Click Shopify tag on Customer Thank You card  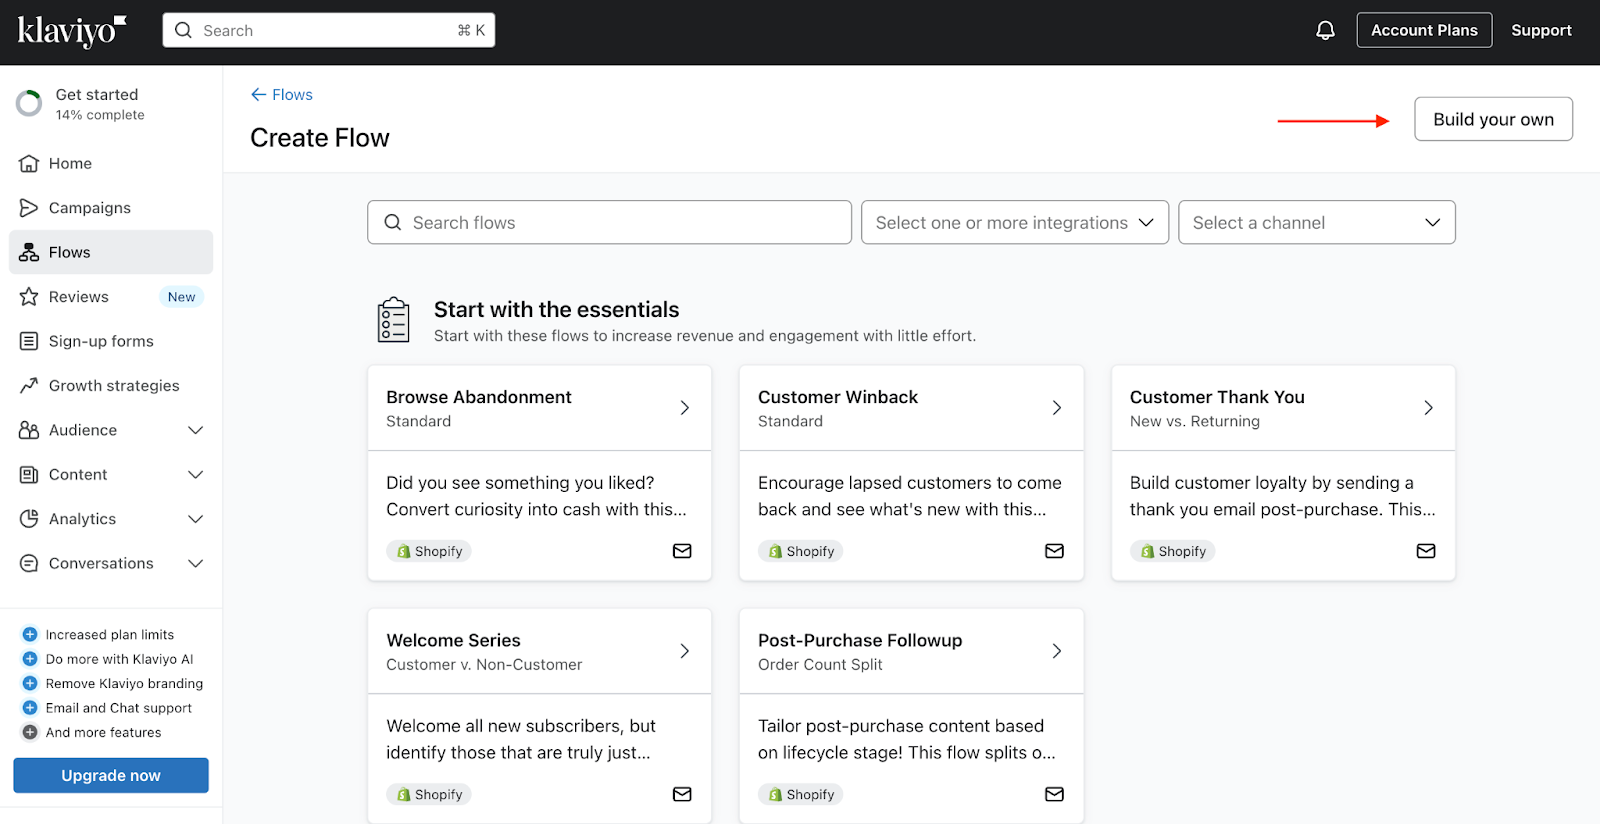(x=1173, y=551)
